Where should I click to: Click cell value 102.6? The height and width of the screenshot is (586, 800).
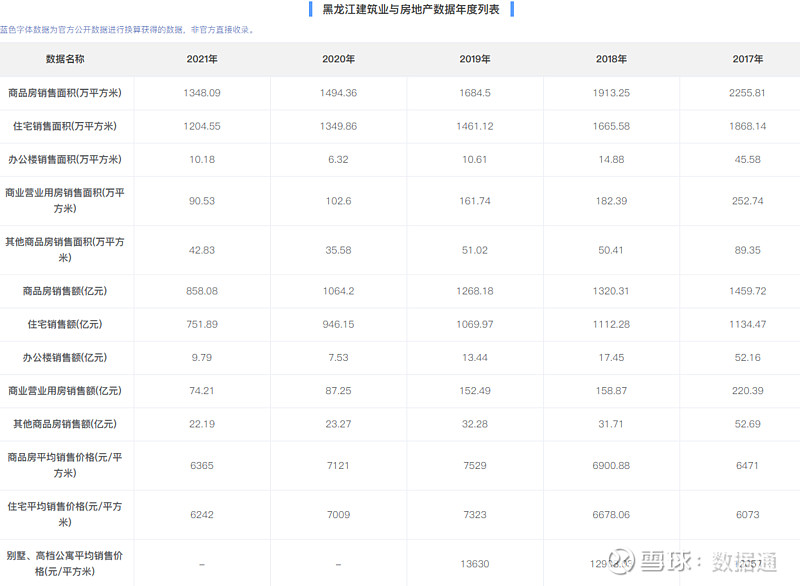[338, 200]
